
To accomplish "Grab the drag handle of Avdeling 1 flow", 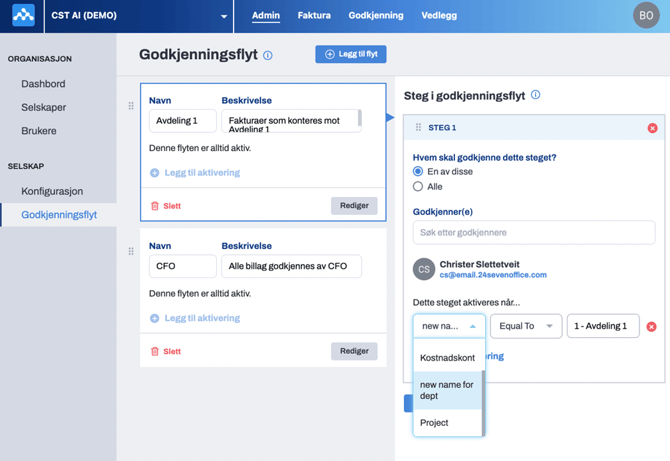I will point(131,106).
